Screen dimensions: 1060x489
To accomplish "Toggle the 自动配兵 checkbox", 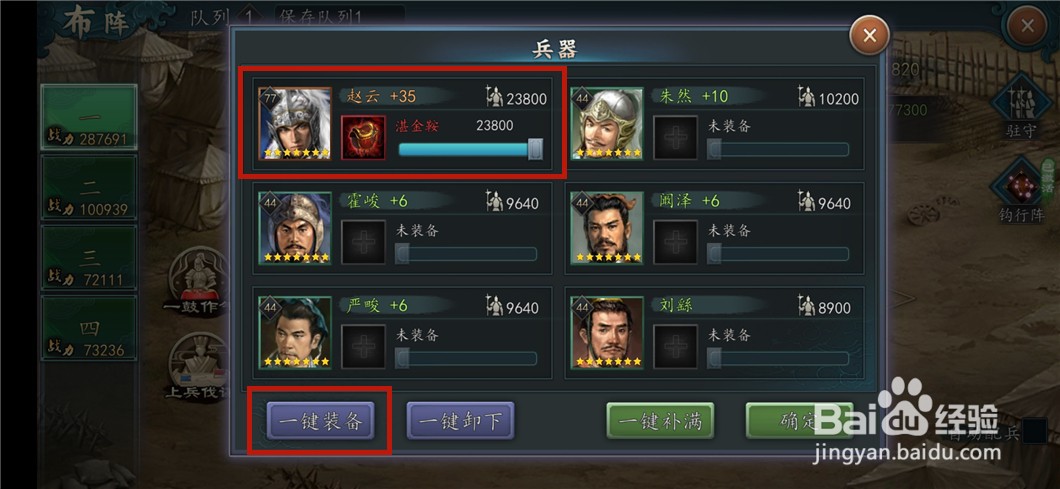I will click(1034, 432).
